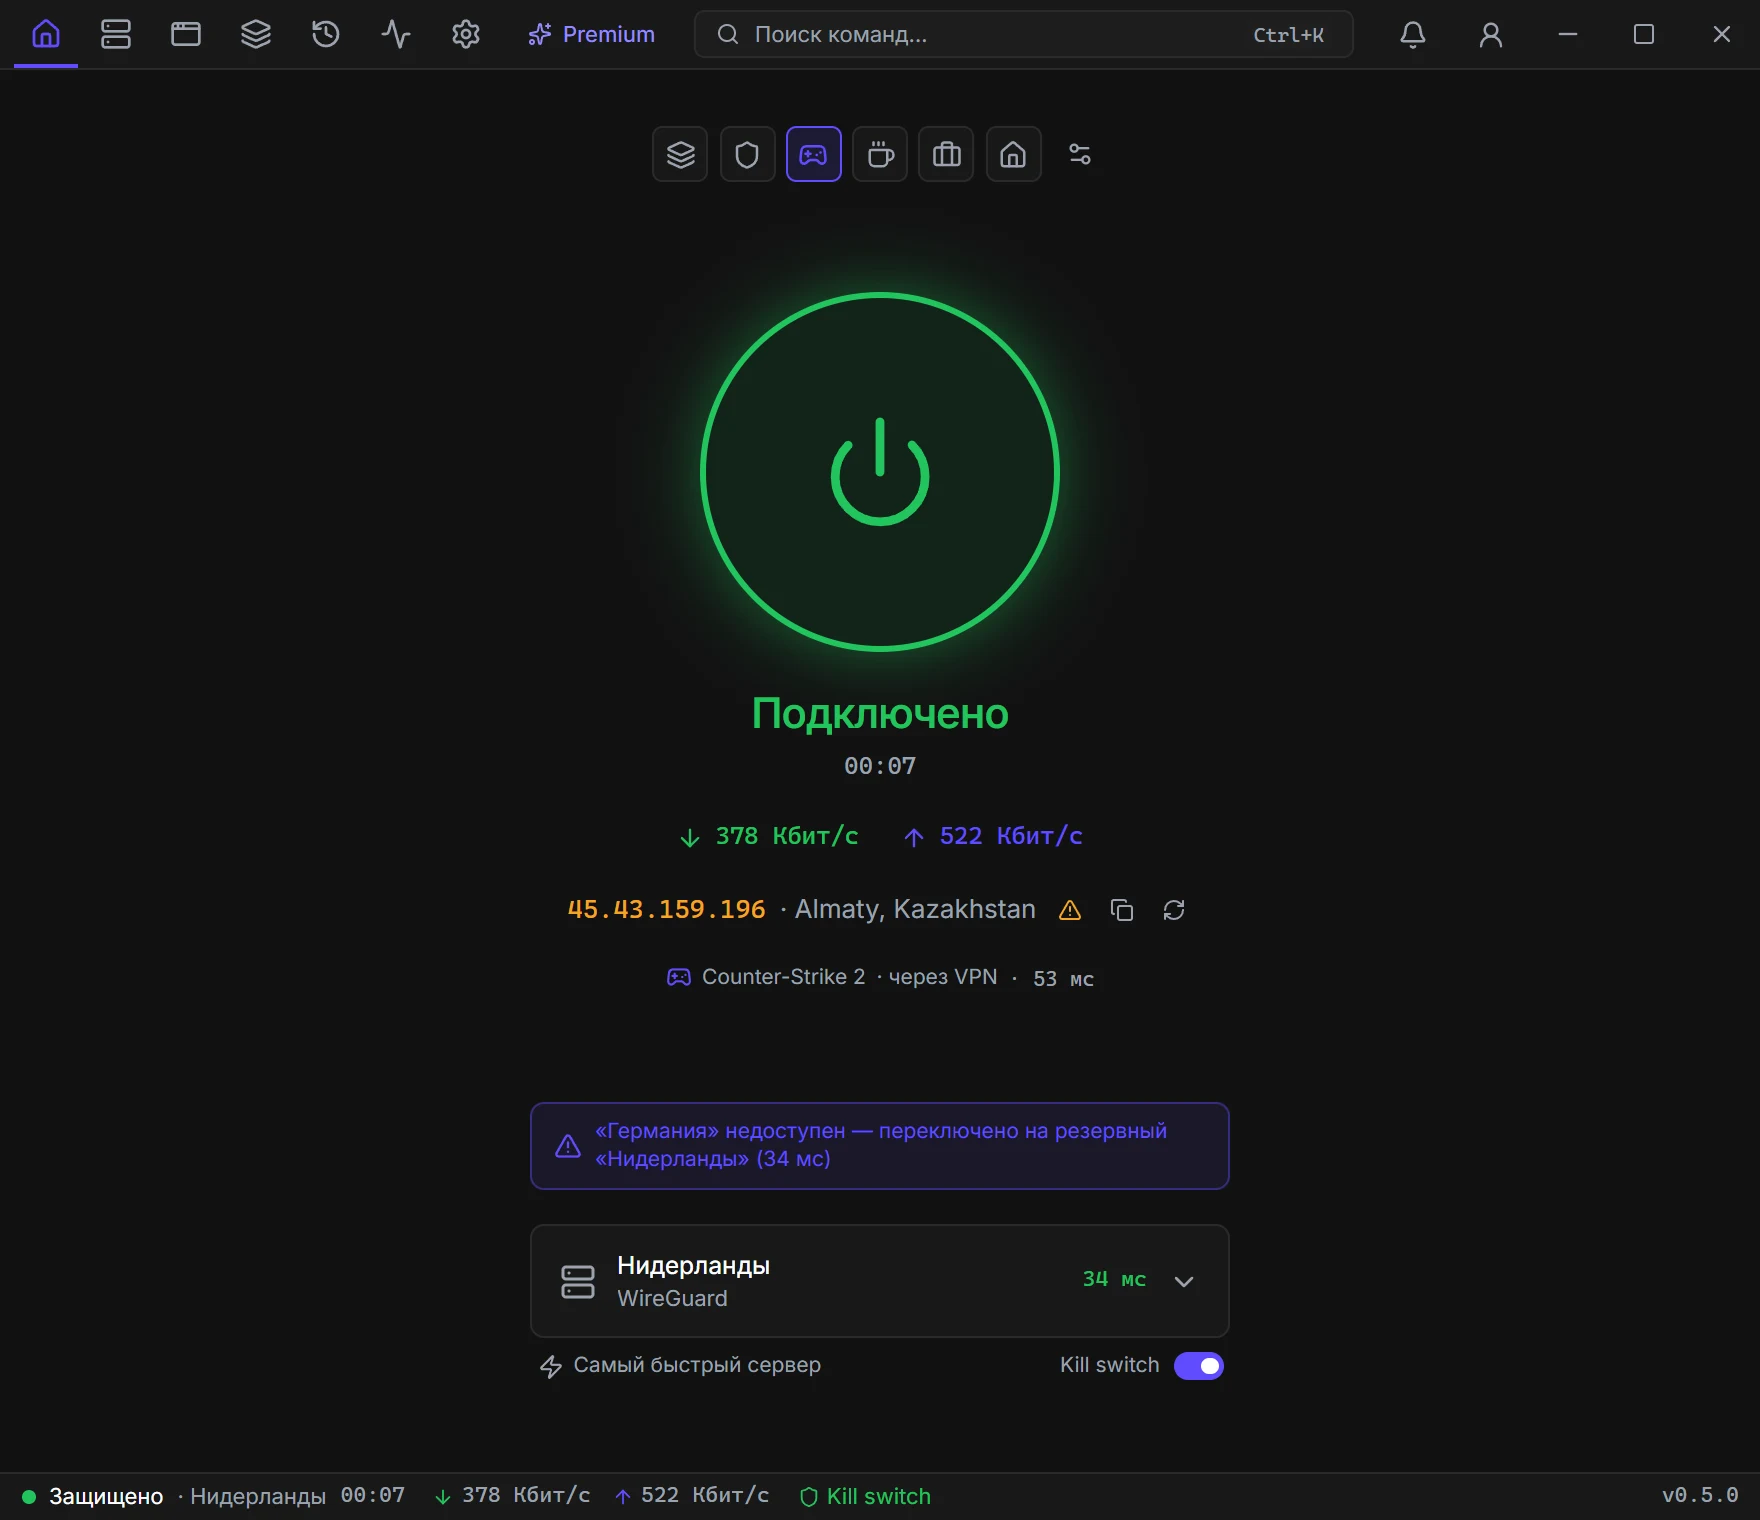The image size is (1760, 1520).
Task: Click 'Нидерланды' in the status bar
Action: pos(258,1496)
